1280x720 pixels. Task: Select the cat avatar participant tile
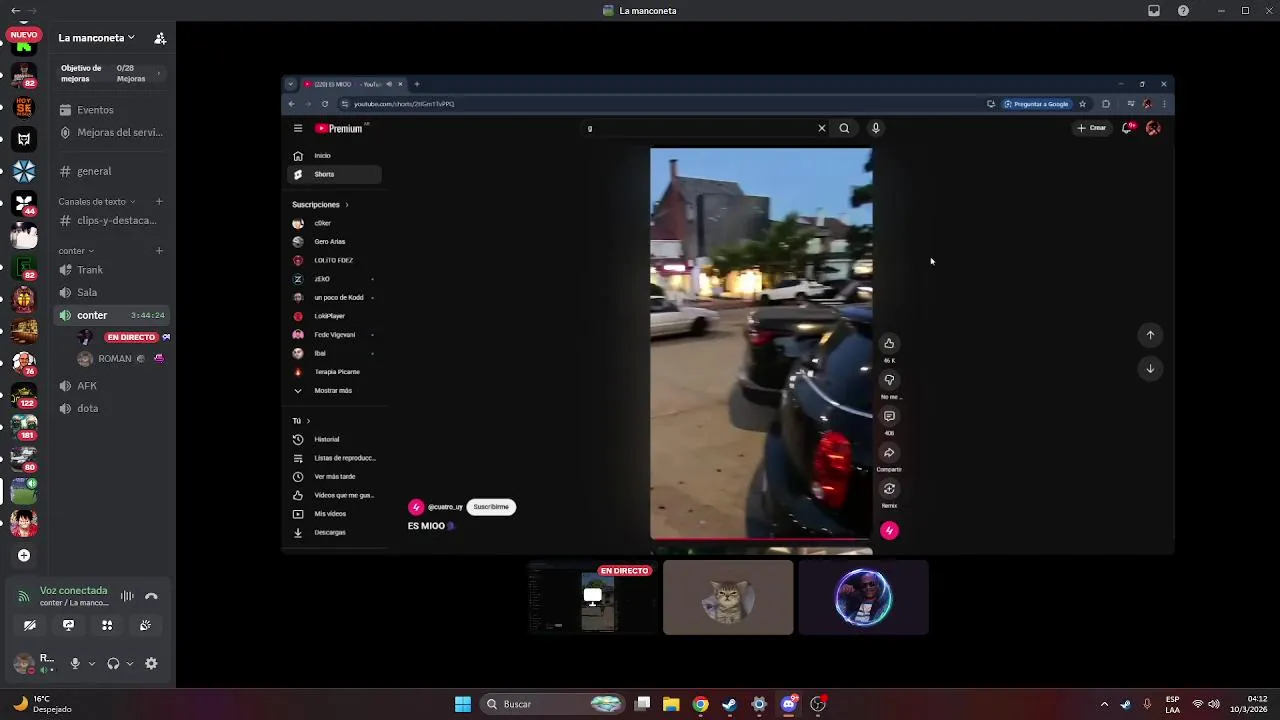coord(728,598)
